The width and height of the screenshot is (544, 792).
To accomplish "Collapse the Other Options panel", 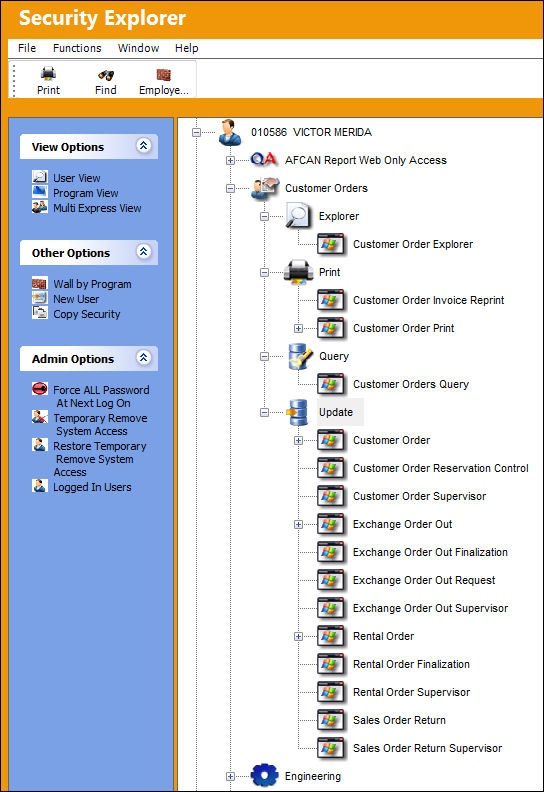I will (143, 252).
